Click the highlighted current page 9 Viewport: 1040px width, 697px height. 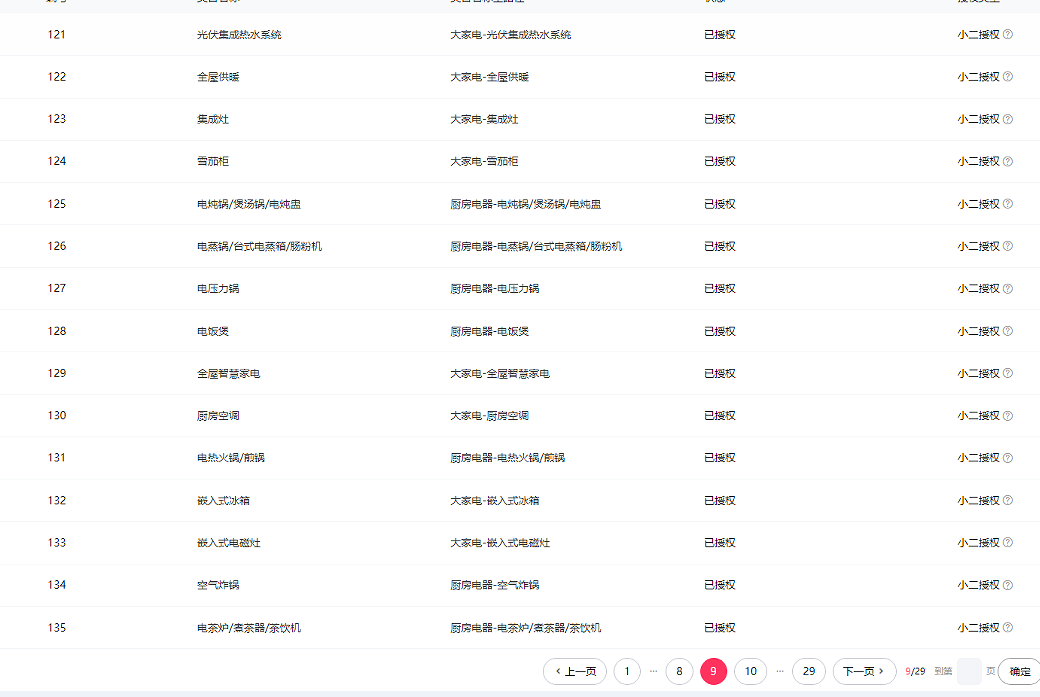tap(713, 672)
